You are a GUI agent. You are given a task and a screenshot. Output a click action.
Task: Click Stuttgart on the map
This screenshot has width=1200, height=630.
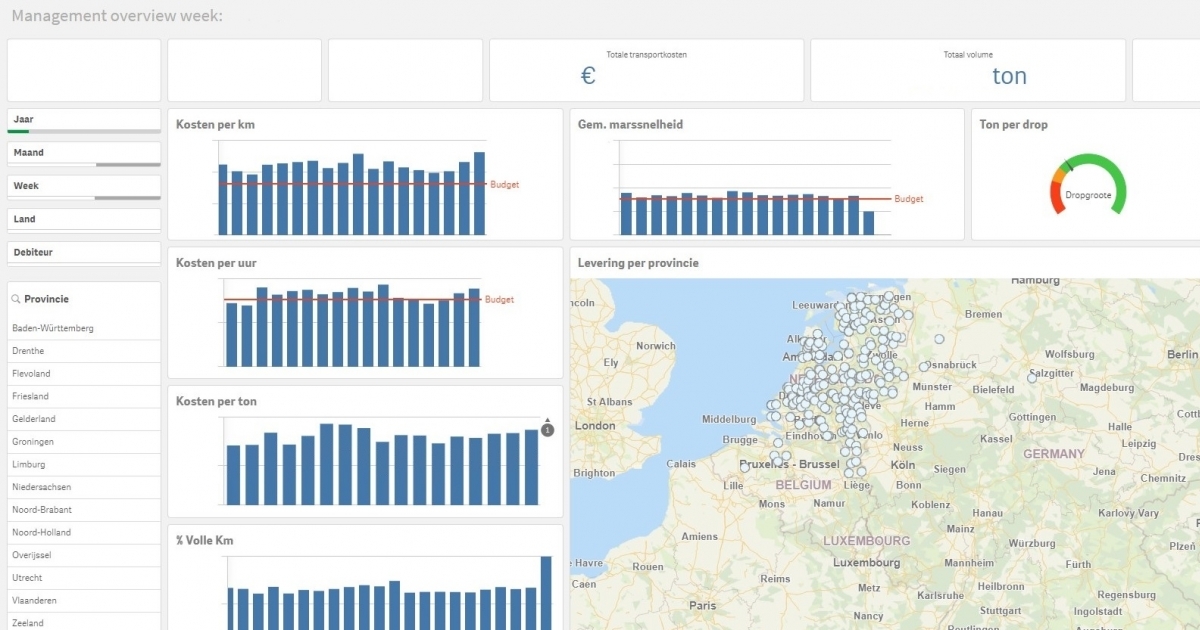(x=1001, y=610)
